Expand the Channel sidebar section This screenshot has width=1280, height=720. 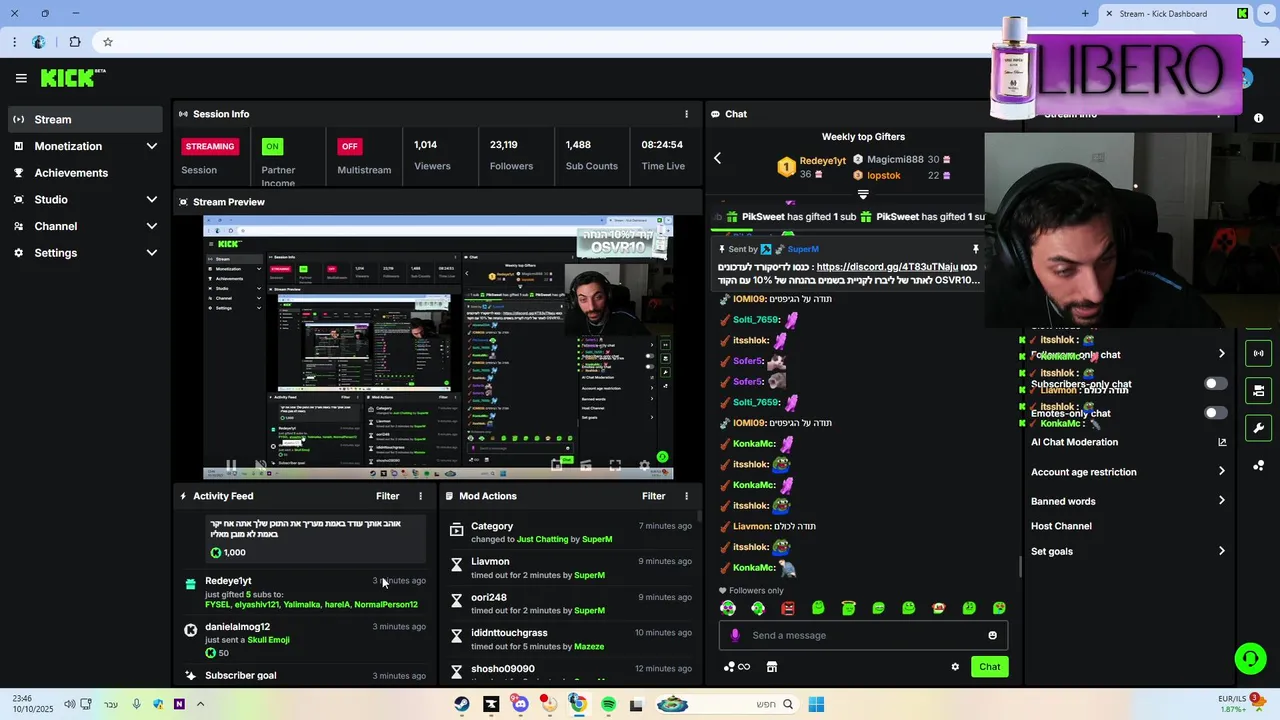pyautogui.click(x=85, y=226)
